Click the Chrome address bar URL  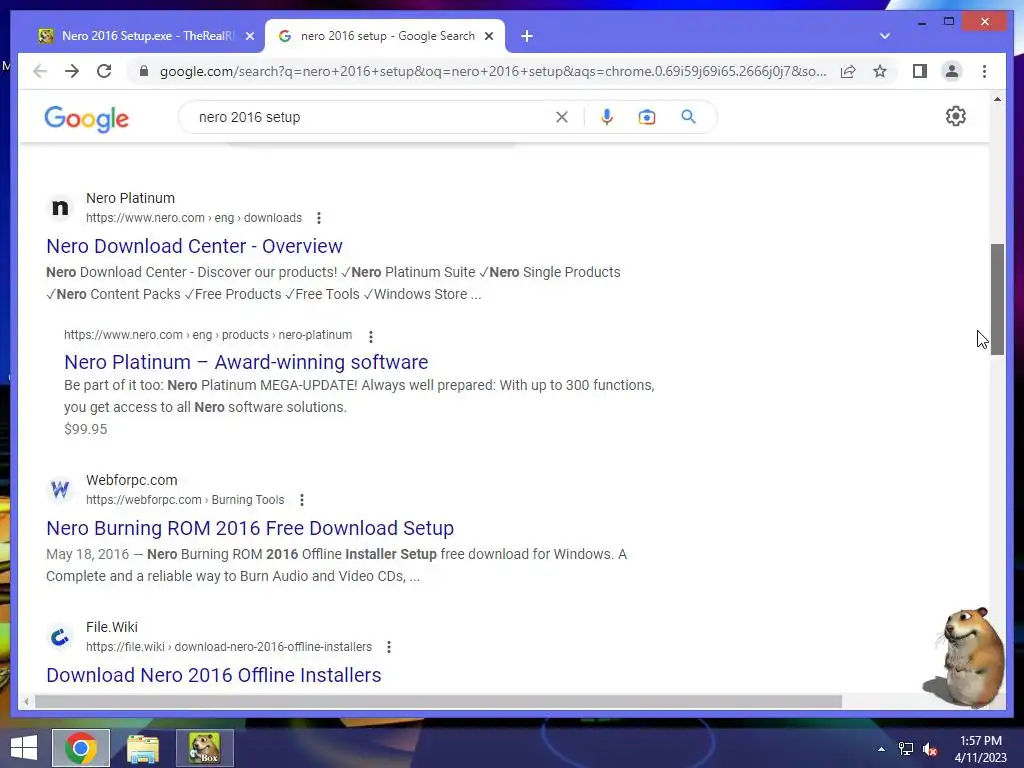coord(492,71)
